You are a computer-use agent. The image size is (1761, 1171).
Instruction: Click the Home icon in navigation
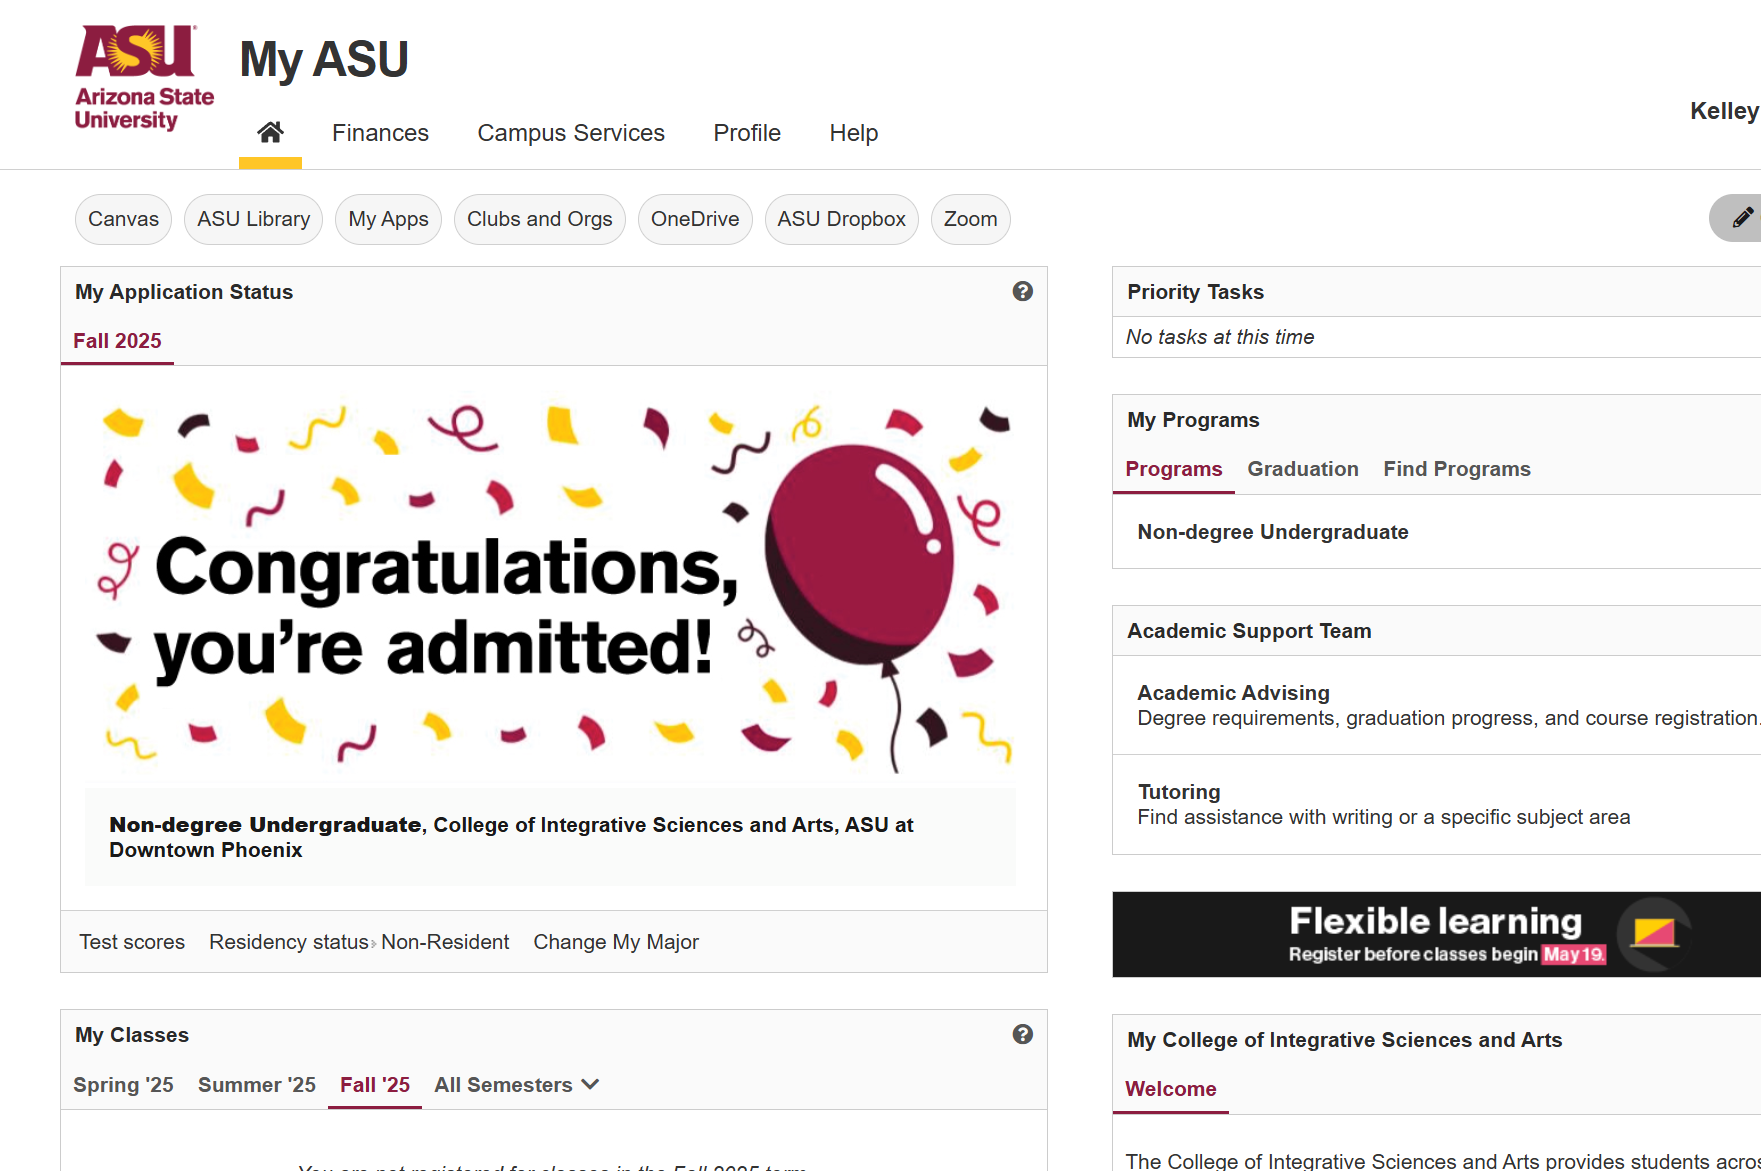[x=270, y=133]
